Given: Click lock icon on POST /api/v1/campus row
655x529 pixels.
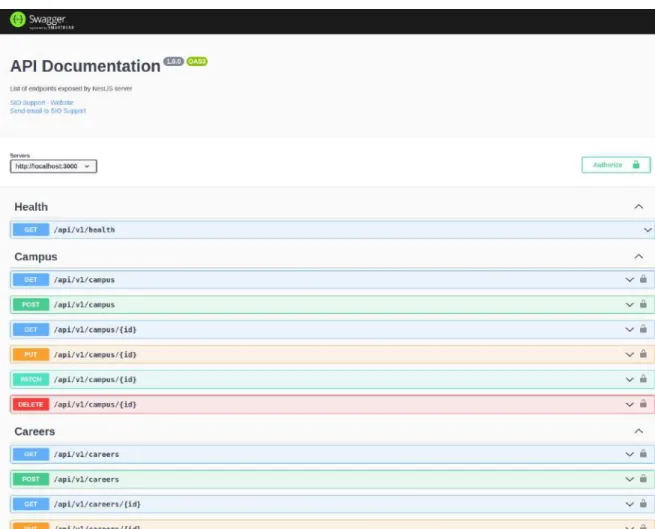Looking at the screenshot, I should [643, 304].
